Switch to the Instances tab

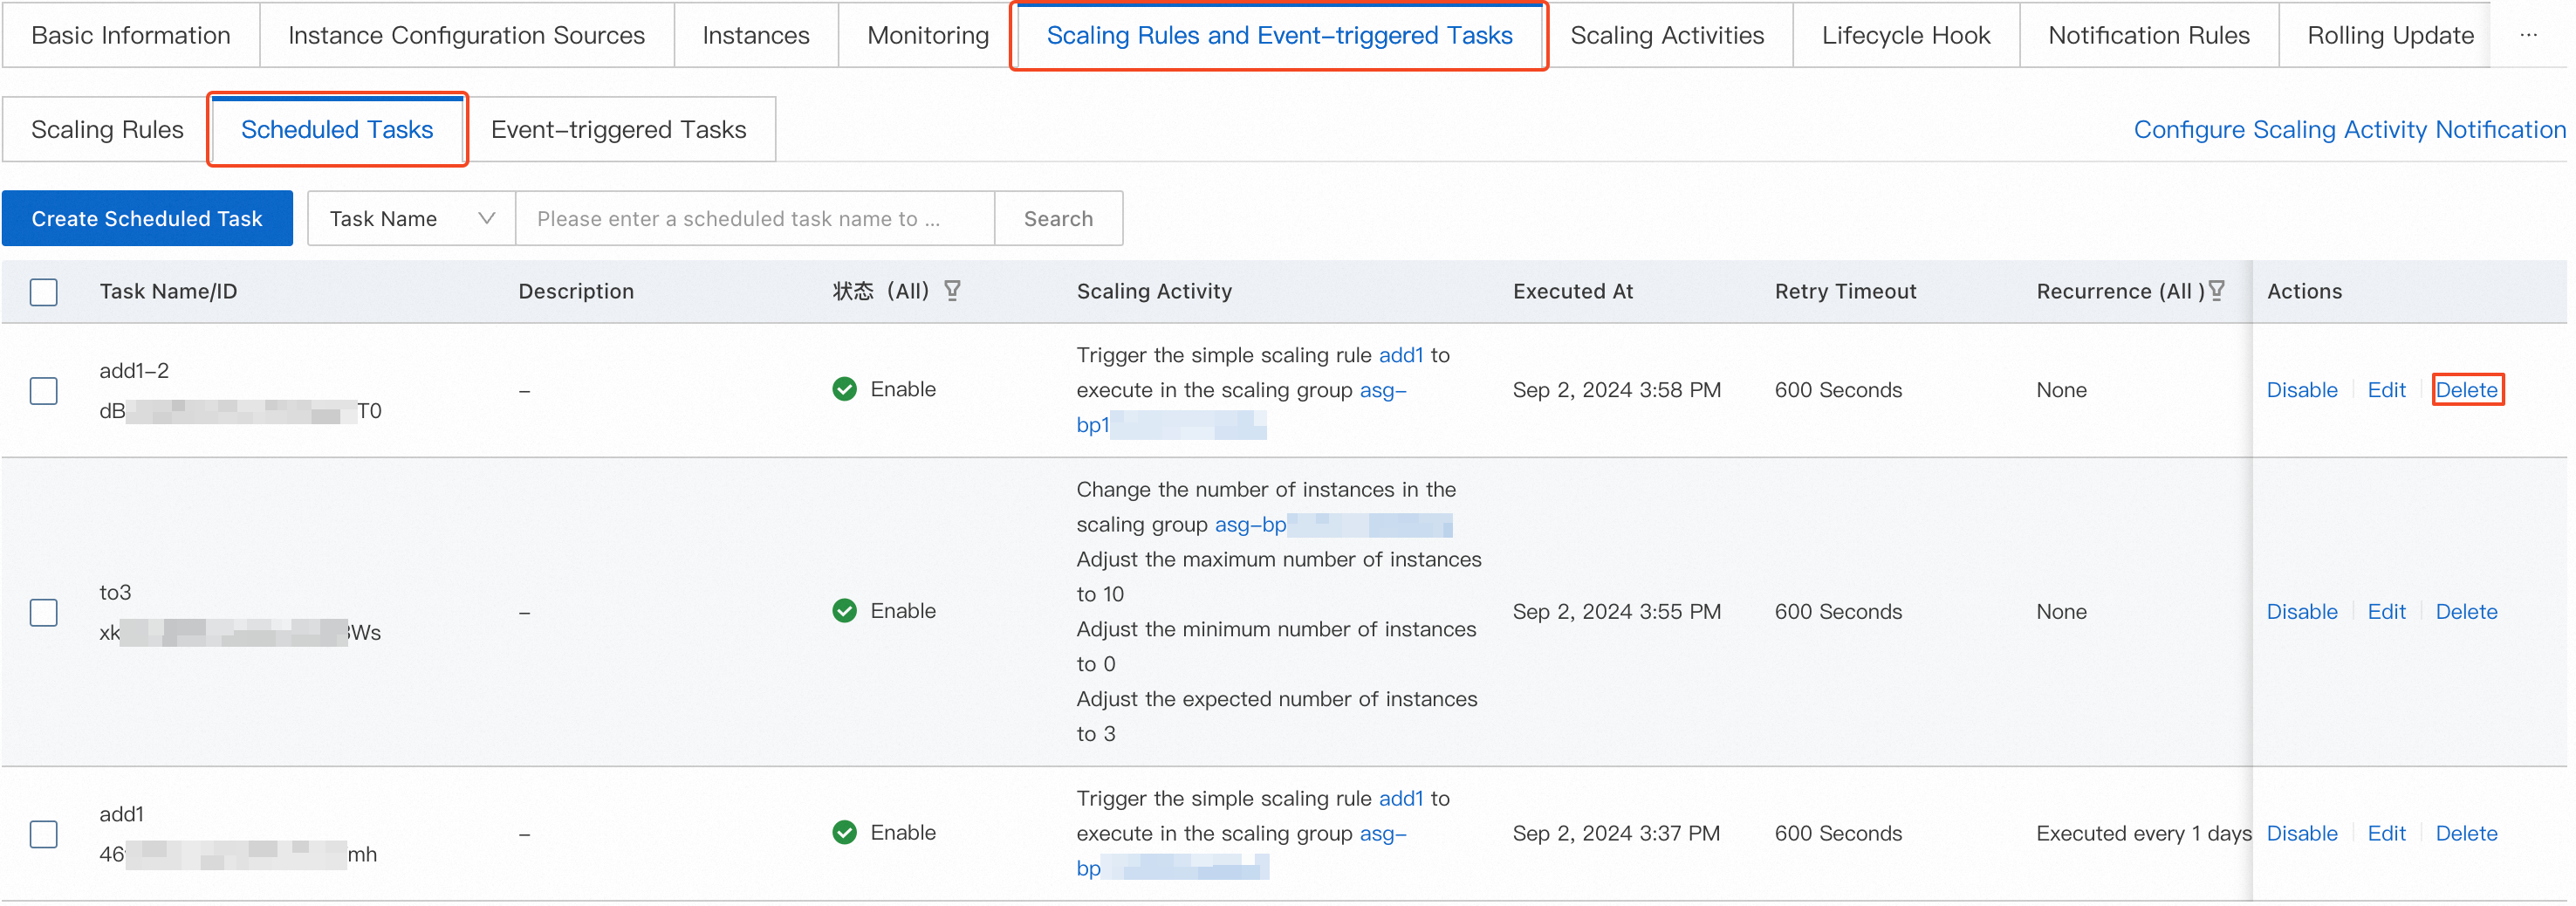click(756, 35)
